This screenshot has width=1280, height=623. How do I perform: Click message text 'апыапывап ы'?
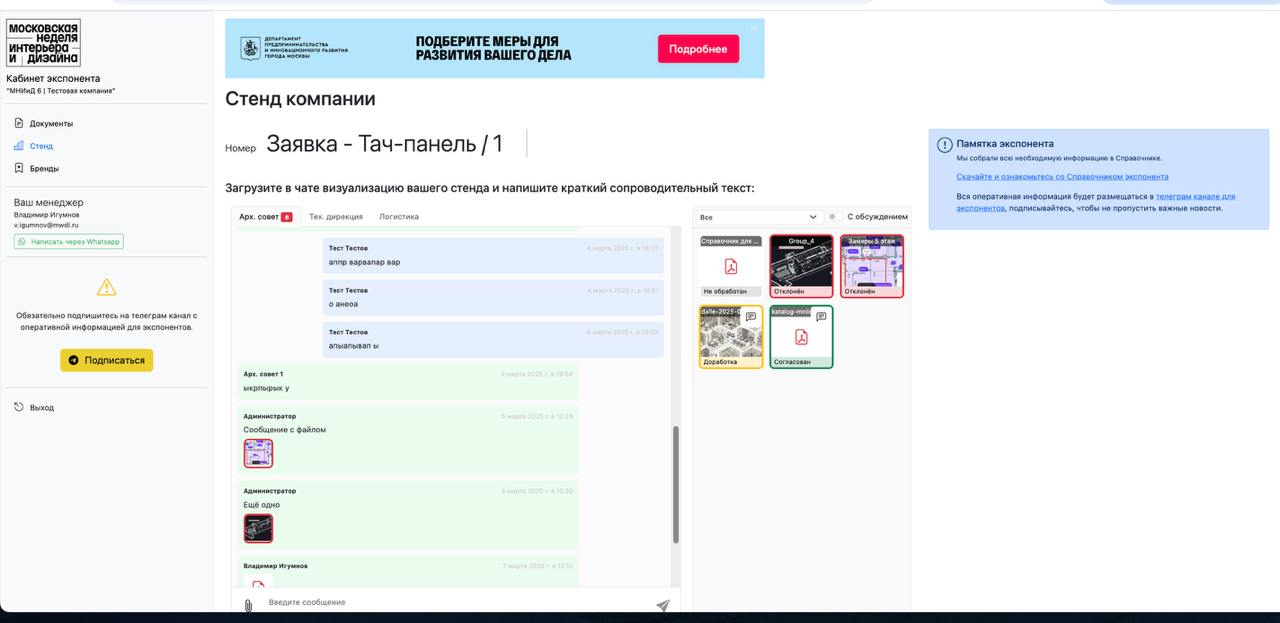click(x=353, y=345)
